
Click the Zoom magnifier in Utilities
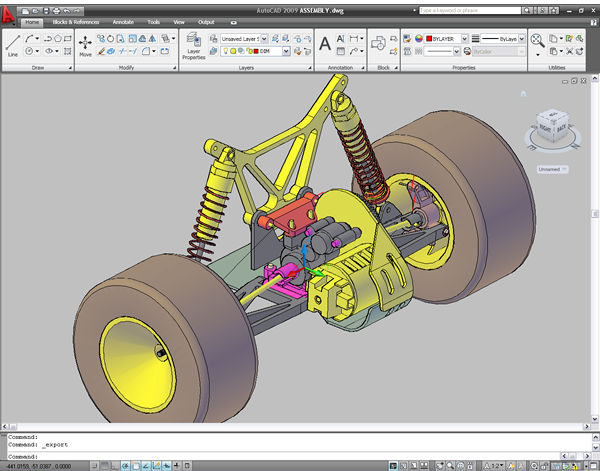click(x=537, y=41)
